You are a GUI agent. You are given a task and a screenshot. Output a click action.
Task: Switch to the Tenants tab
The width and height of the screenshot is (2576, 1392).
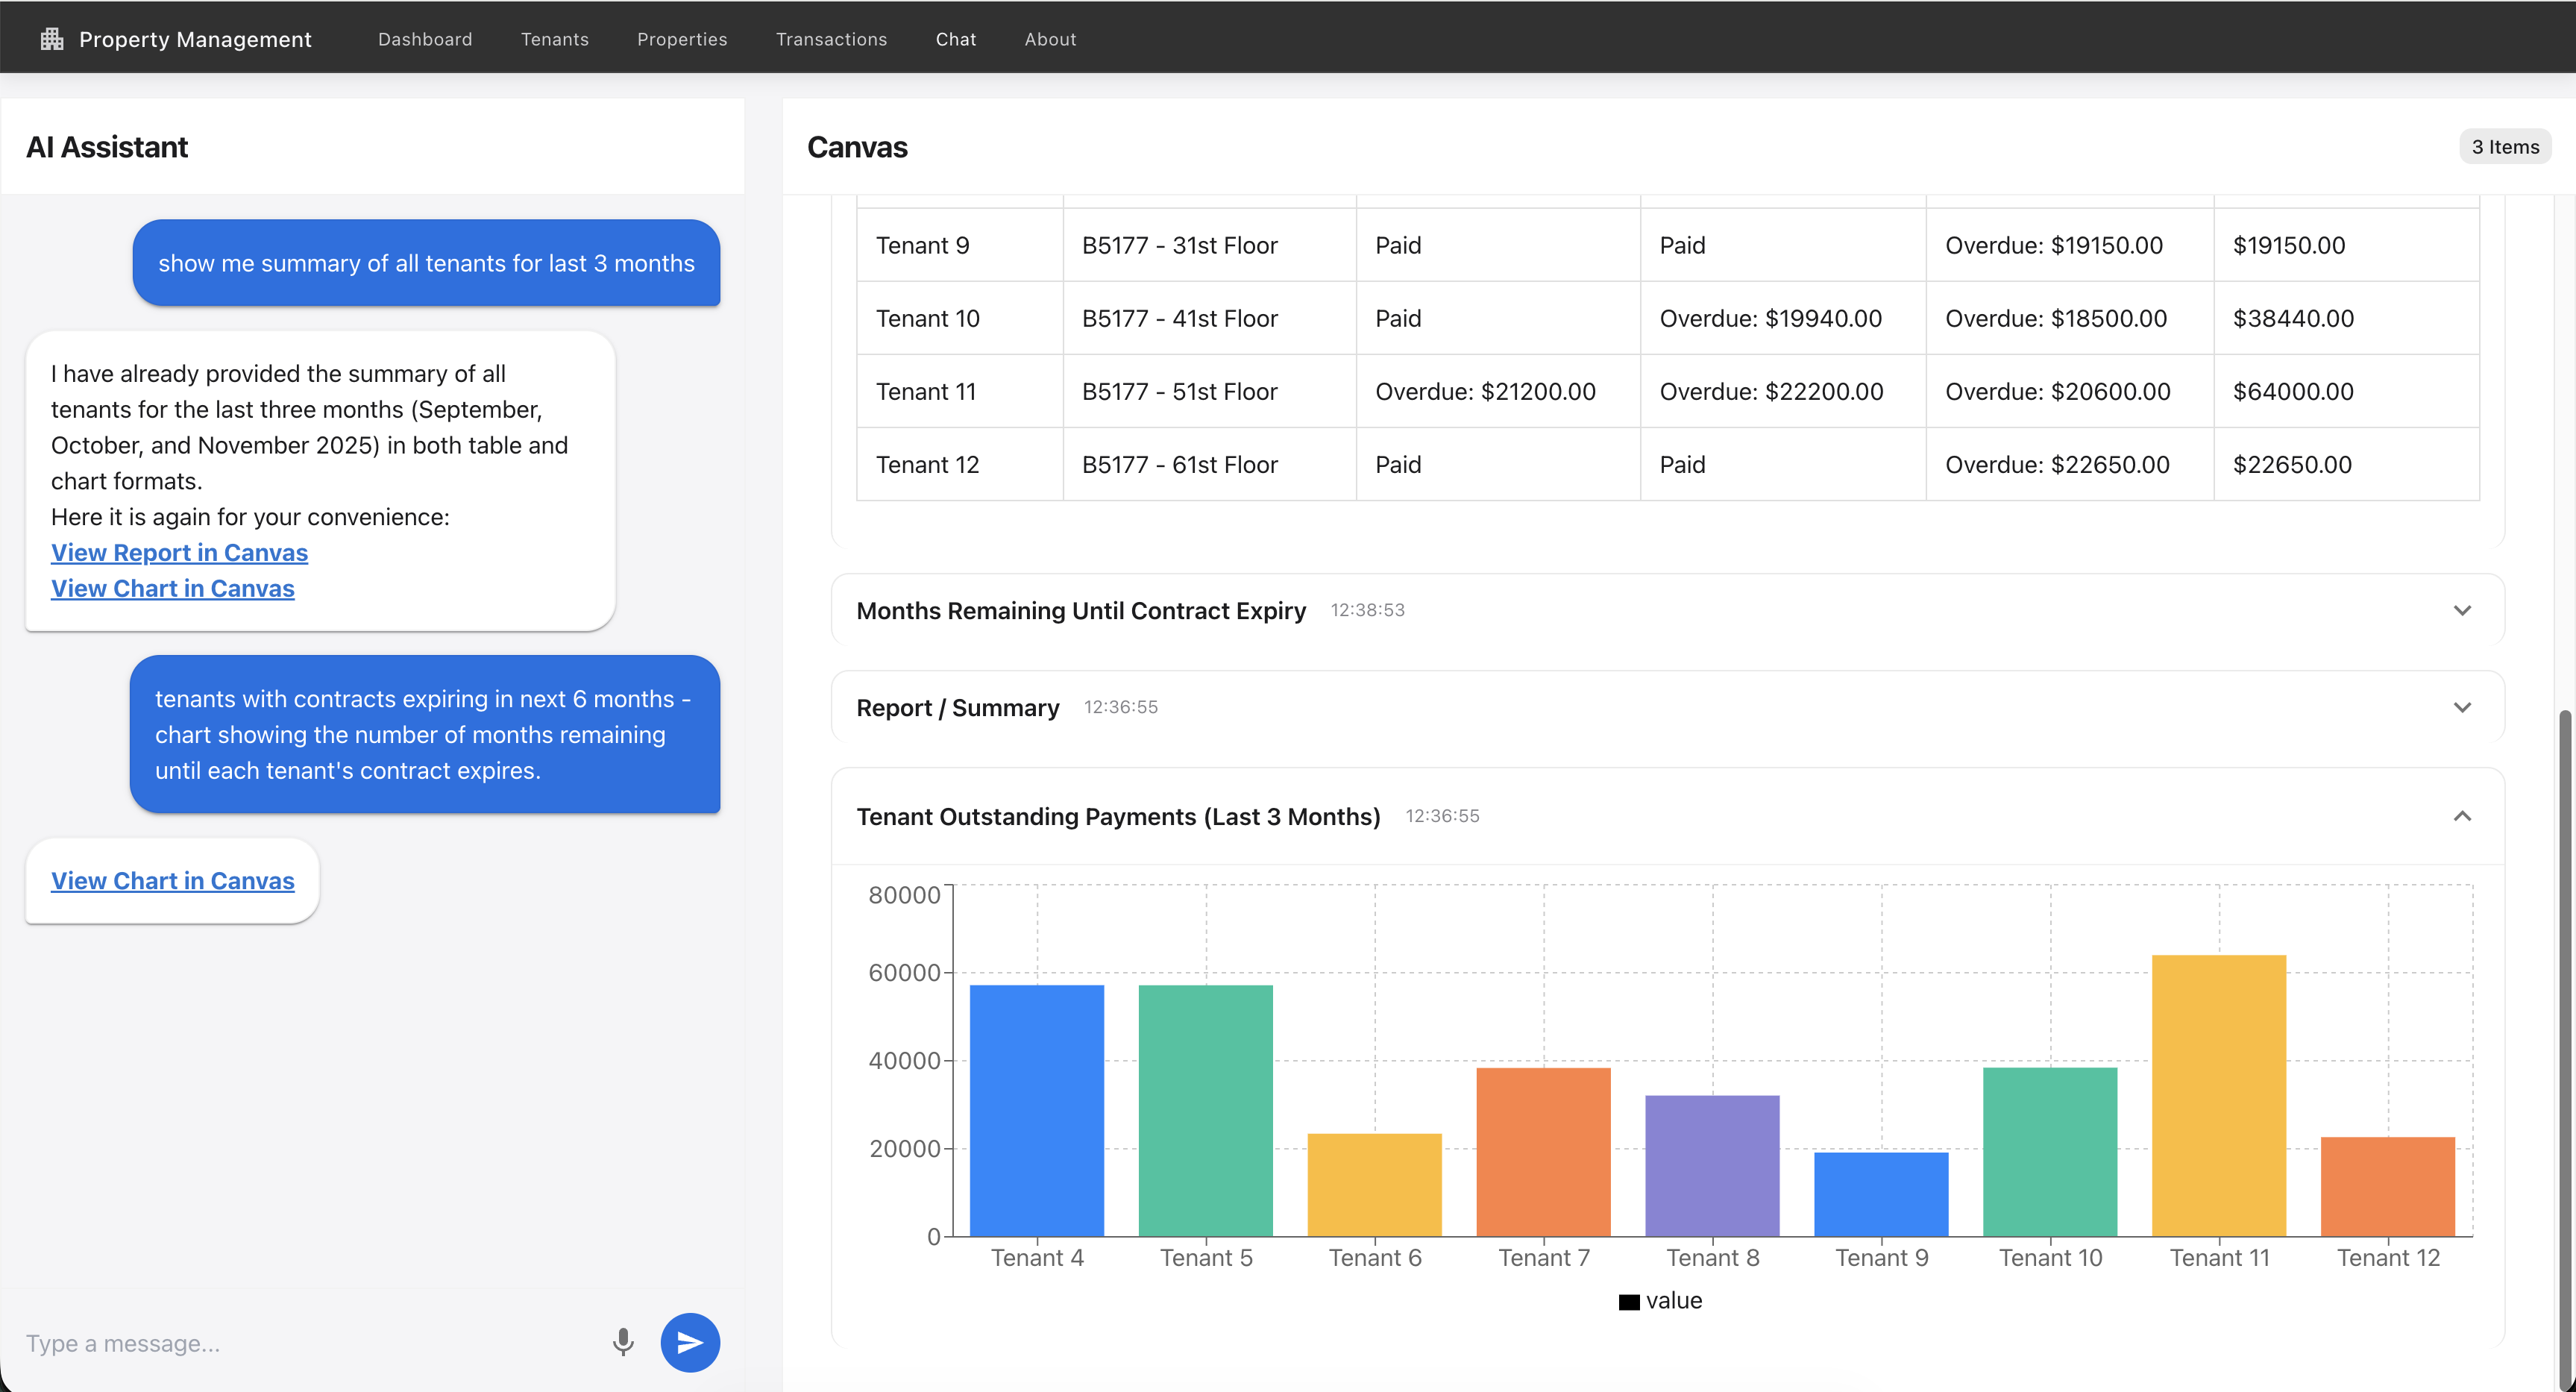coord(555,39)
